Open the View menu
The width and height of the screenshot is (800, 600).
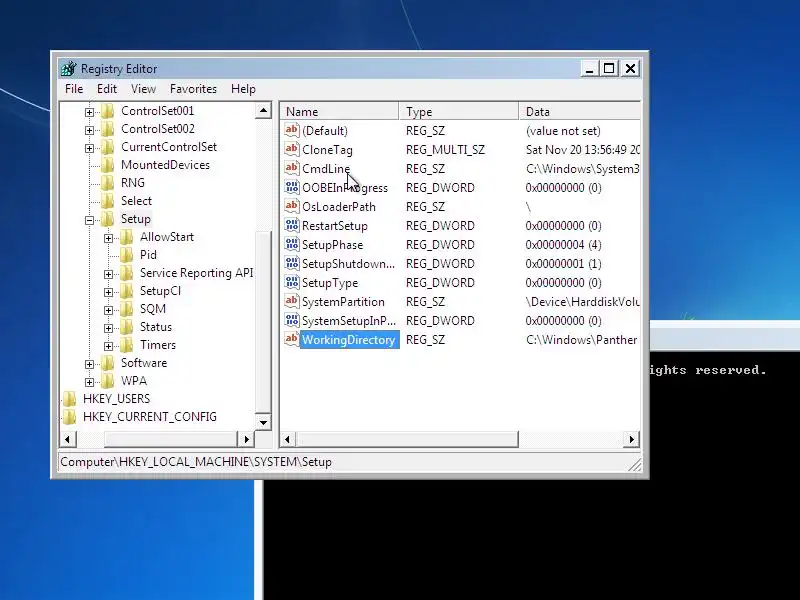click(x=143, y=89)
